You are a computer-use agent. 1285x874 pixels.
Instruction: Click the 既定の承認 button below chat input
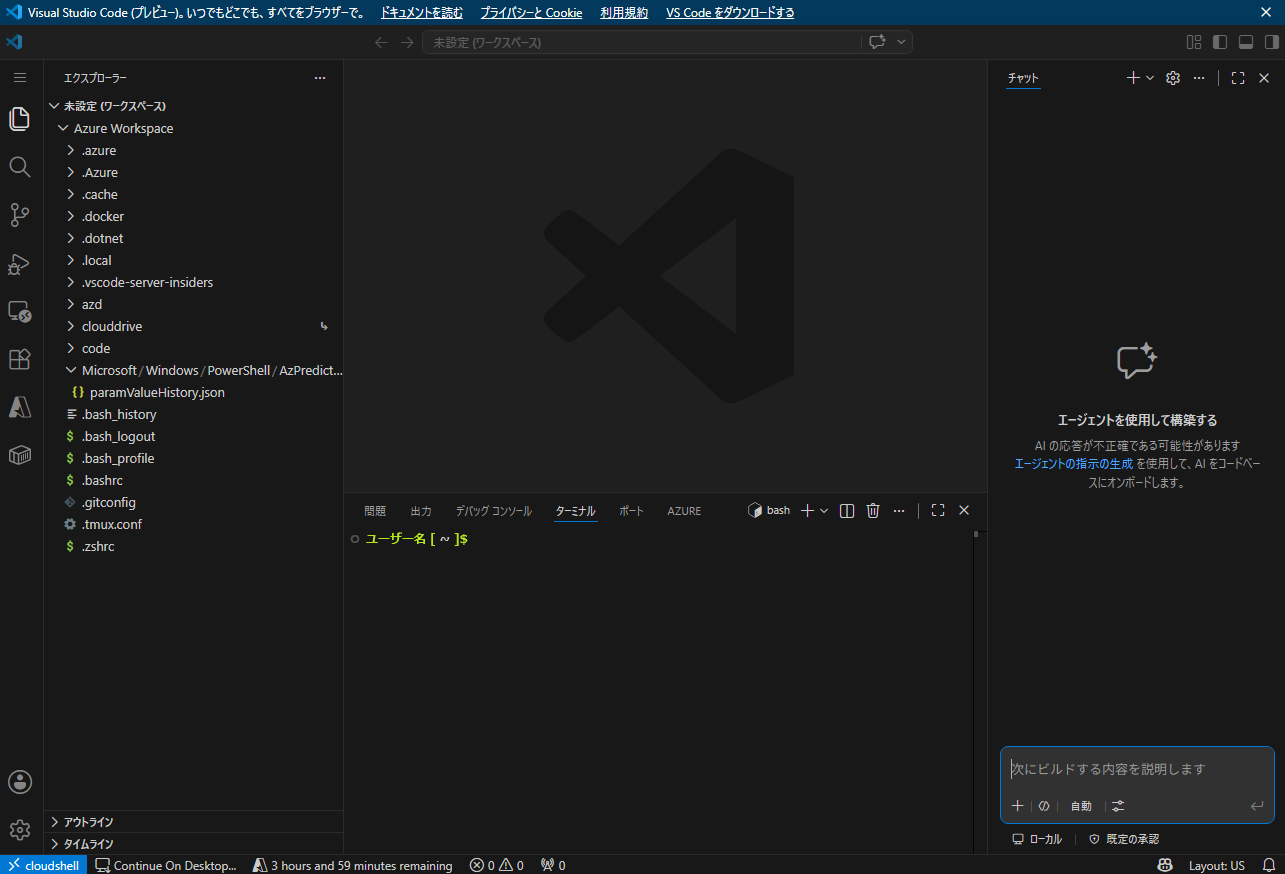1124,839
